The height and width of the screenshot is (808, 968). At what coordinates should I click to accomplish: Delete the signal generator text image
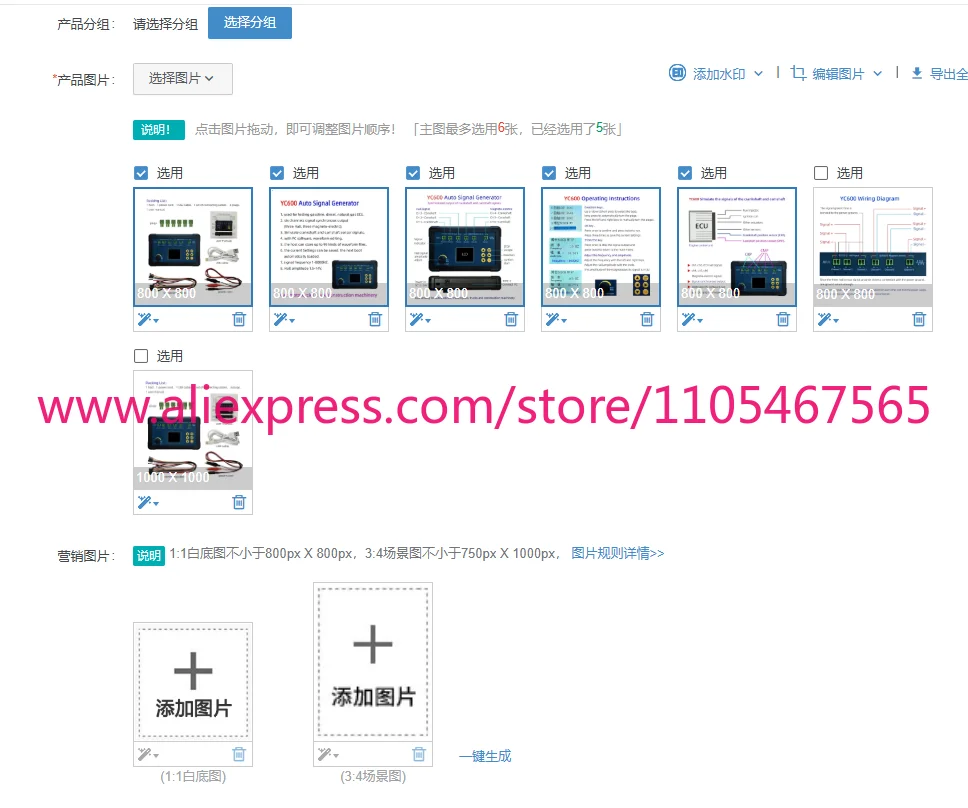(x=375, y=319)
